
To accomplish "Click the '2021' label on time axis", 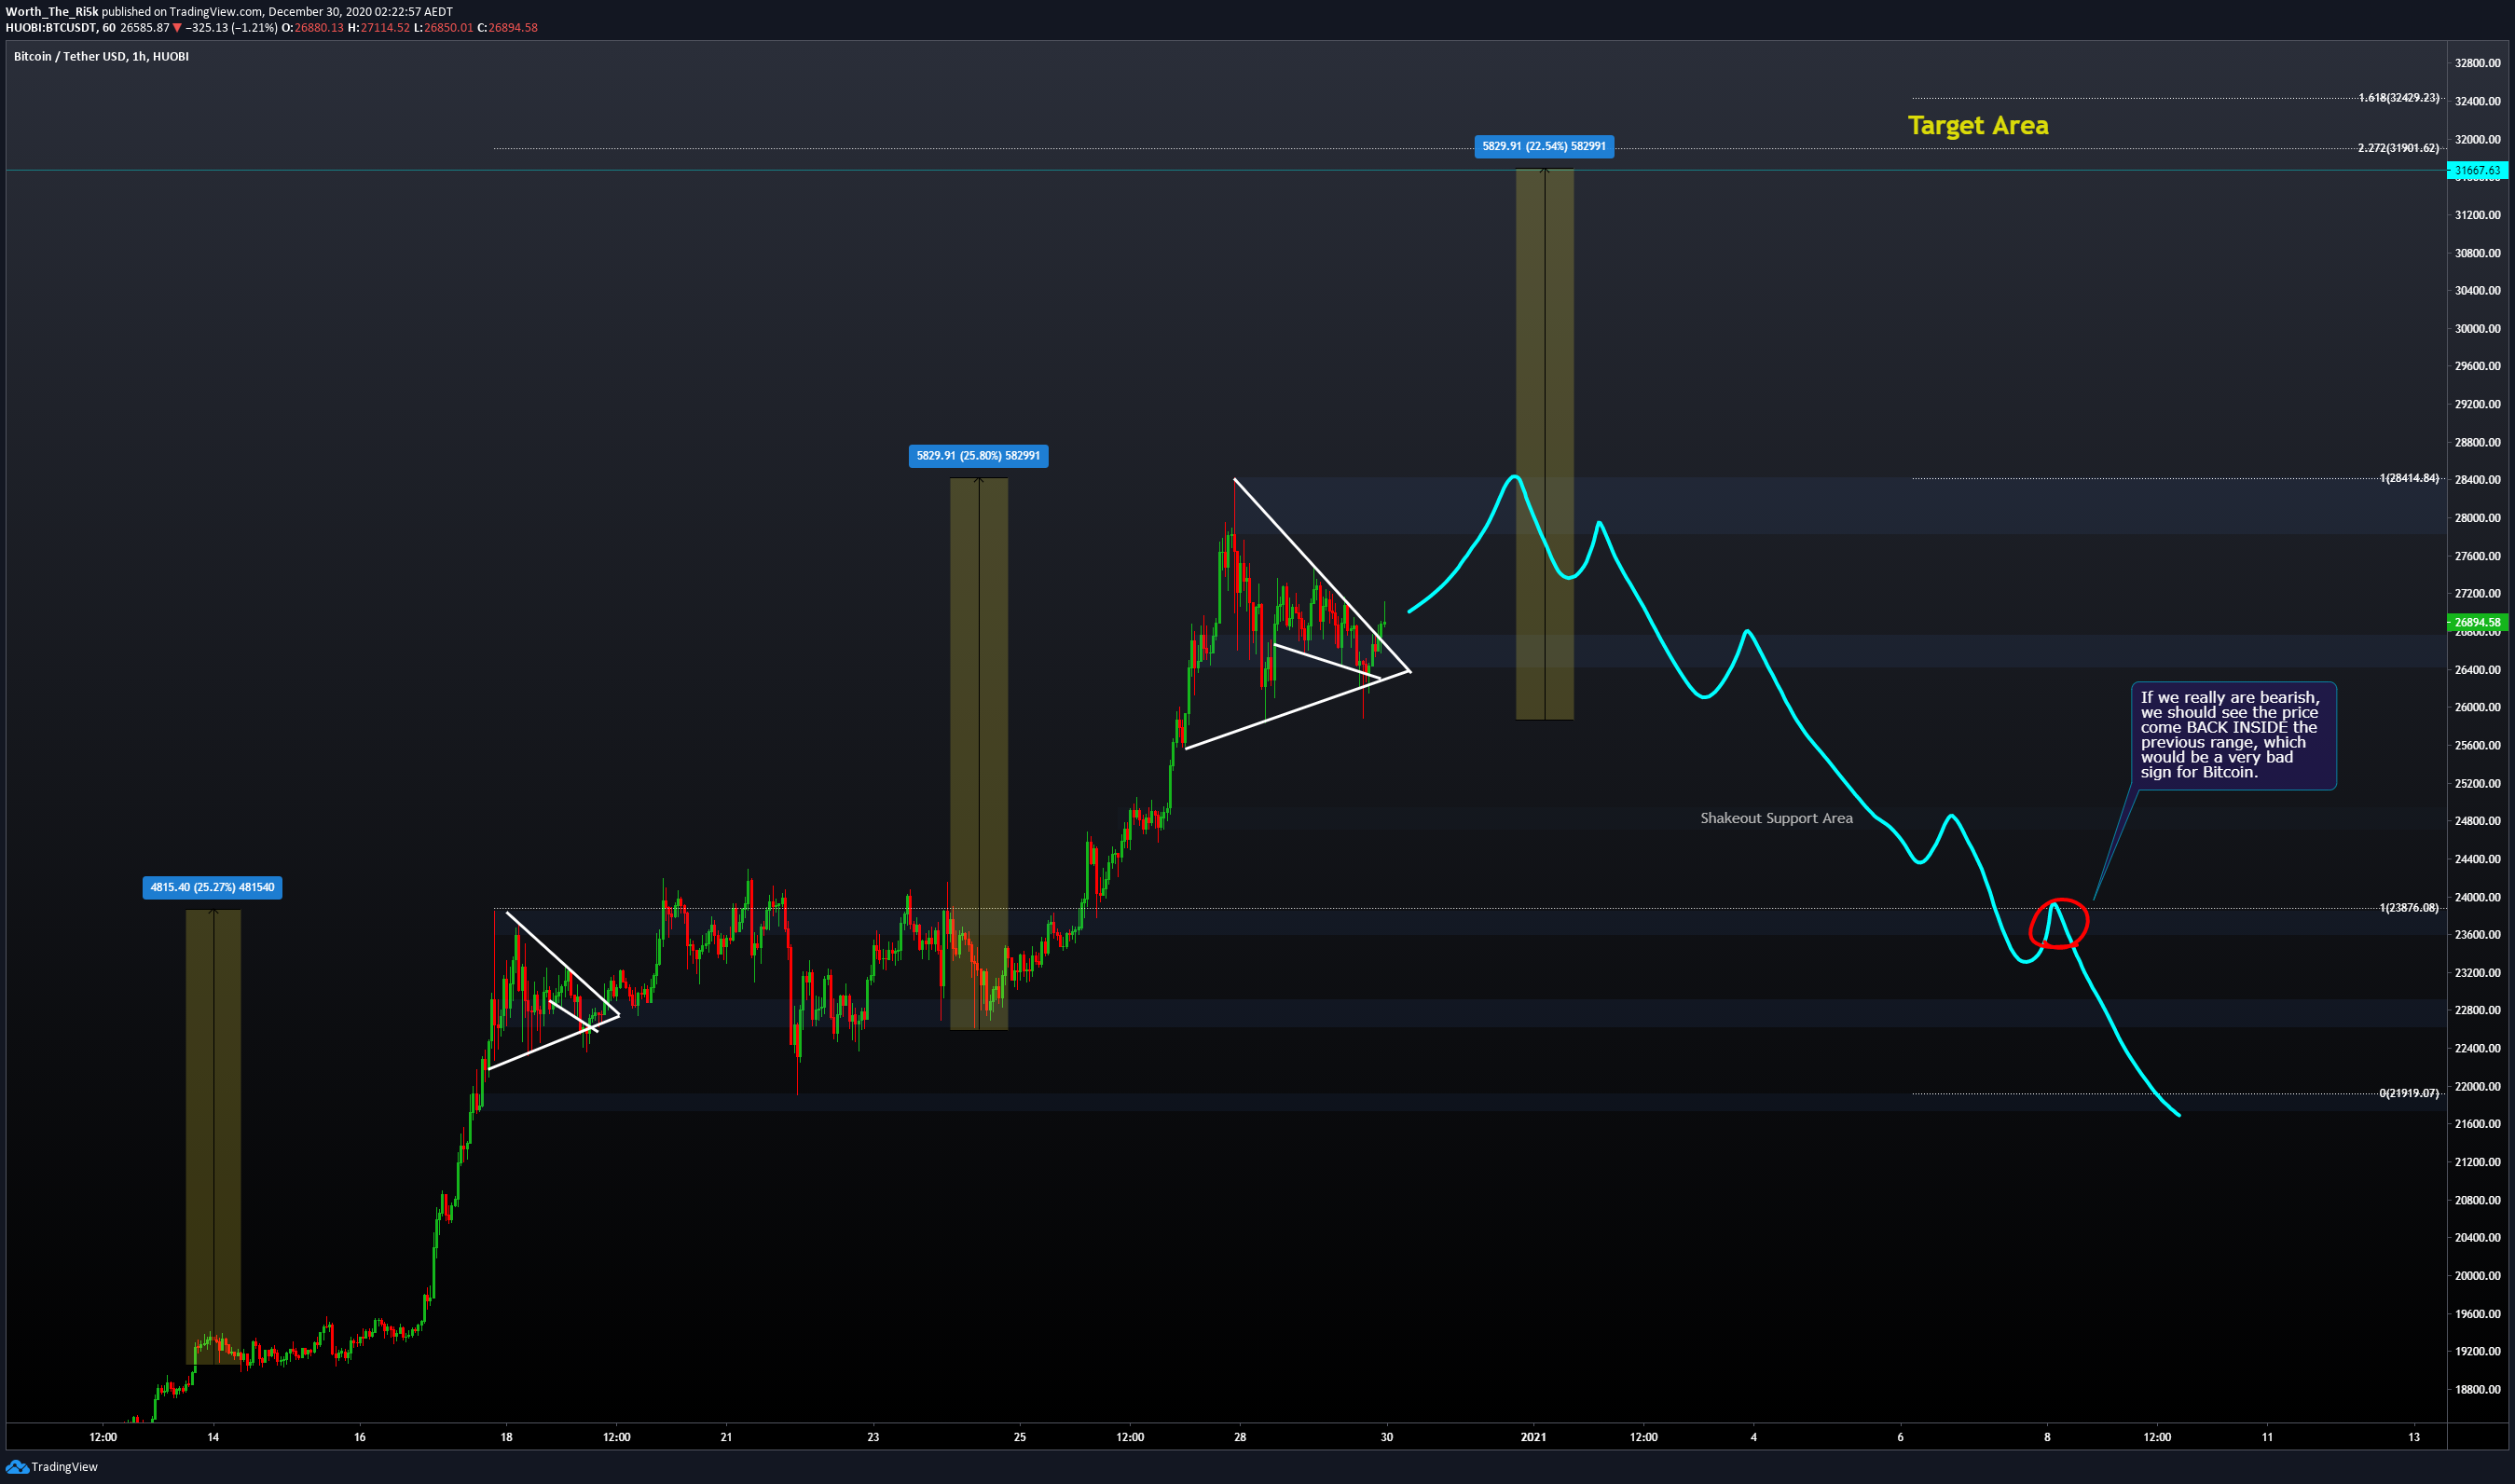I will 1533,1437.
